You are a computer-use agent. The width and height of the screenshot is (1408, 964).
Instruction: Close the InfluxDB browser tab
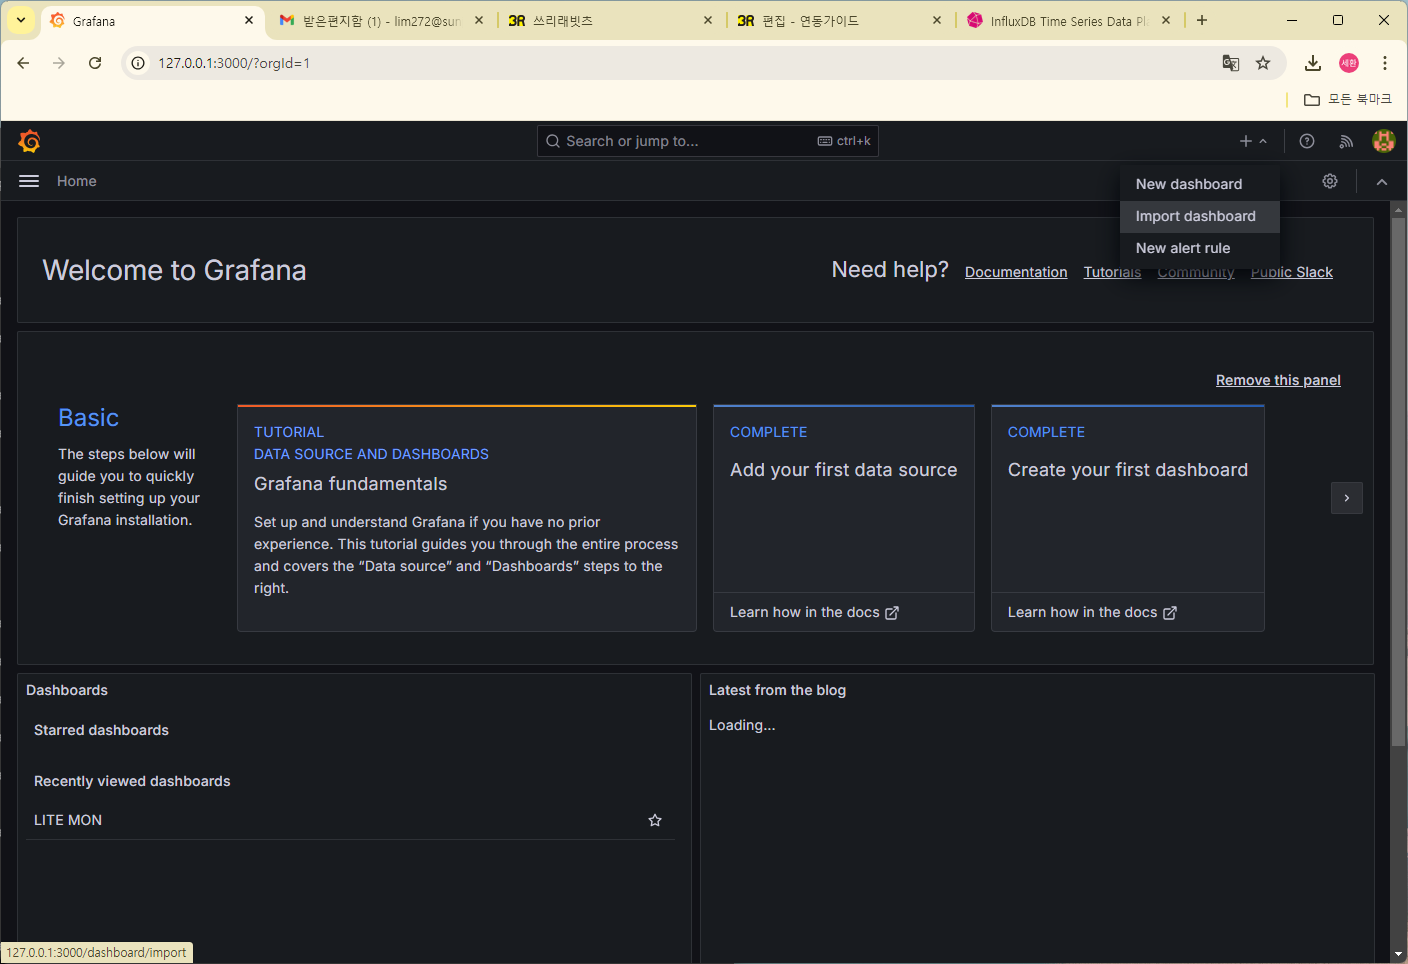point(1166,20)
